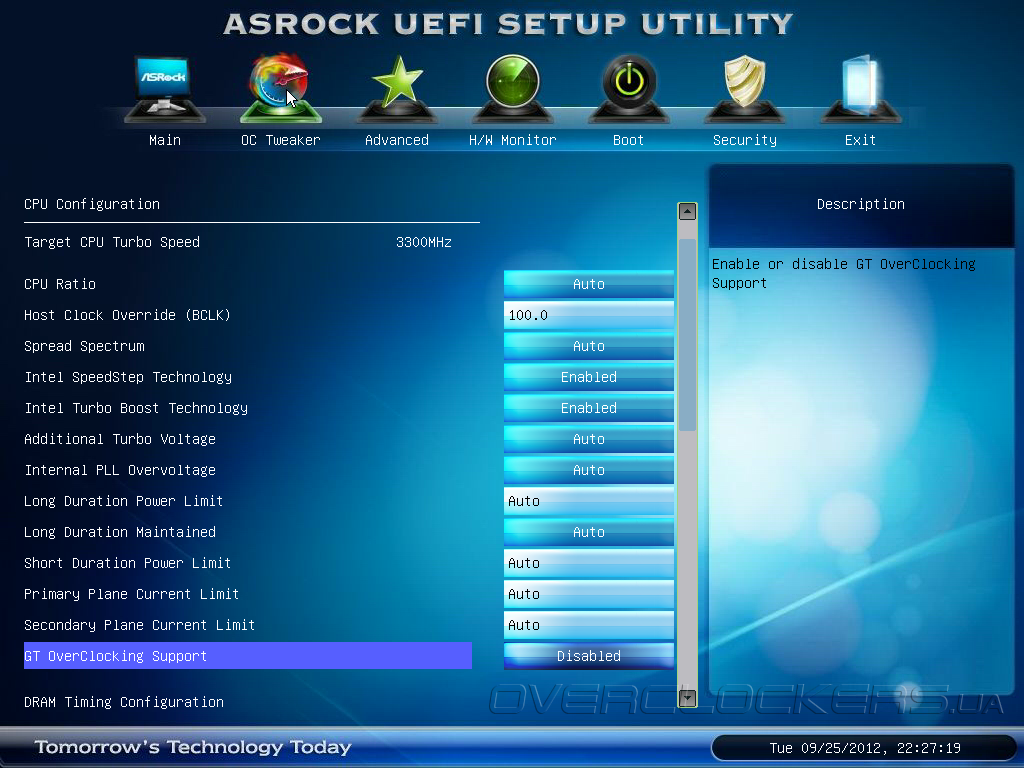Screen dimensions: 1024x768
Task: Click the CPU Configuration heading
Action: (91, 204)
